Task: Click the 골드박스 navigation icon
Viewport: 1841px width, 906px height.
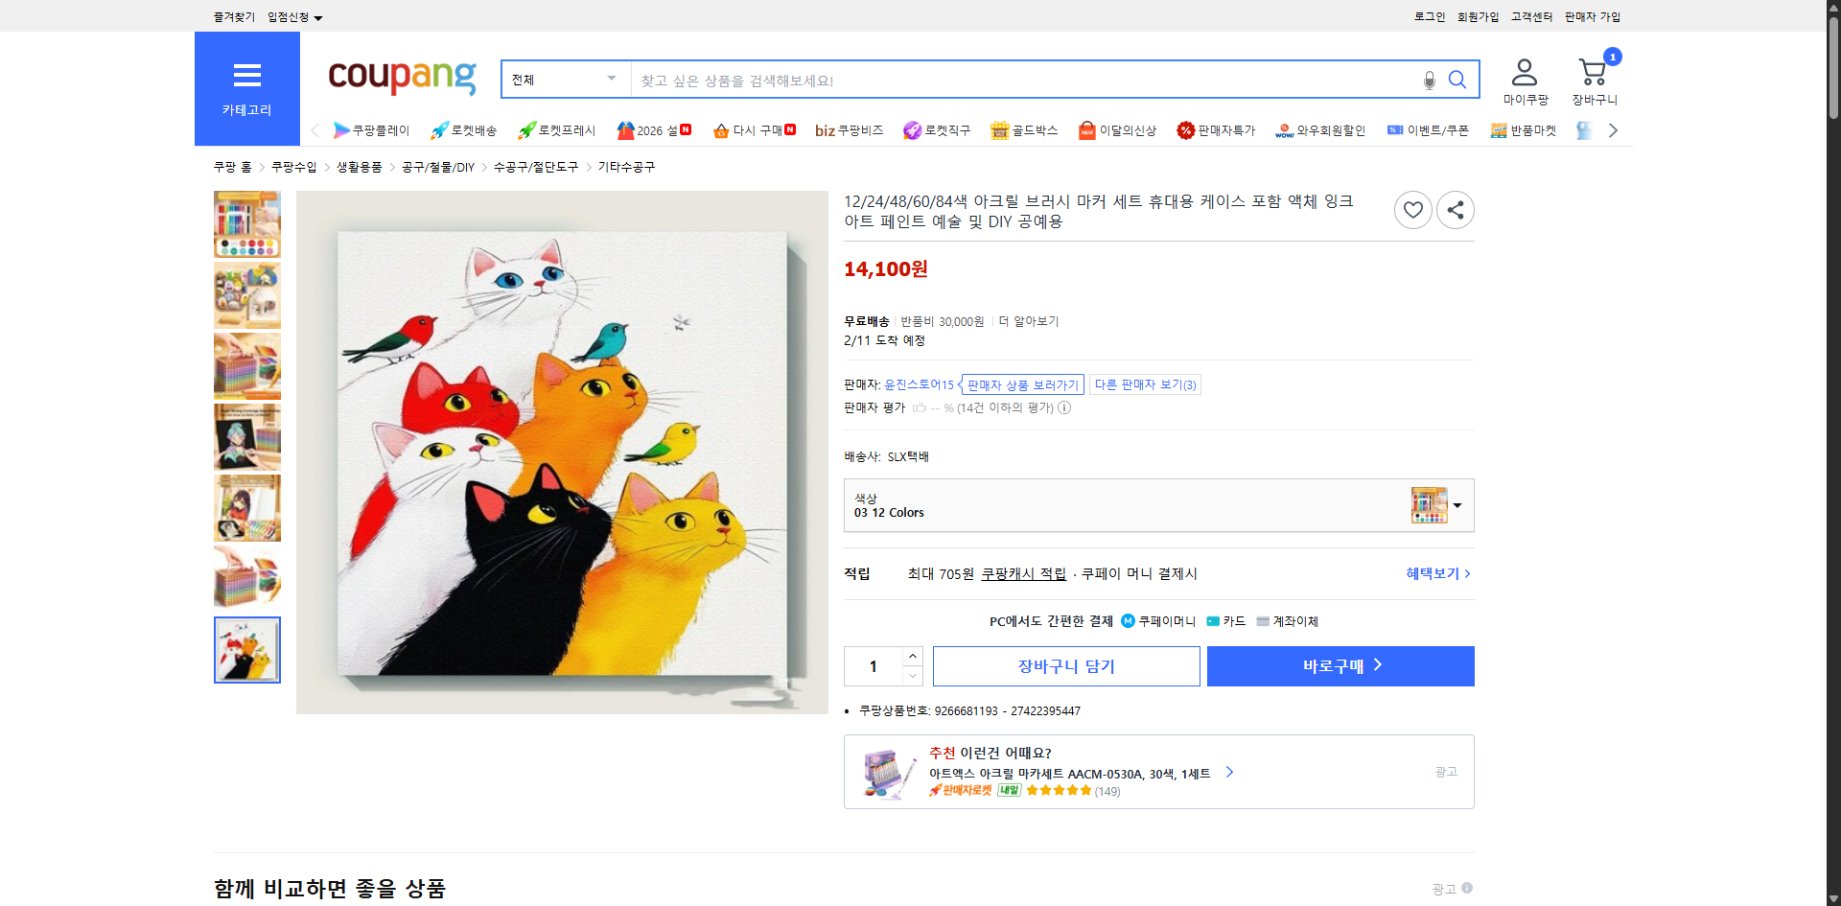Action: [x=1001, y=130]
